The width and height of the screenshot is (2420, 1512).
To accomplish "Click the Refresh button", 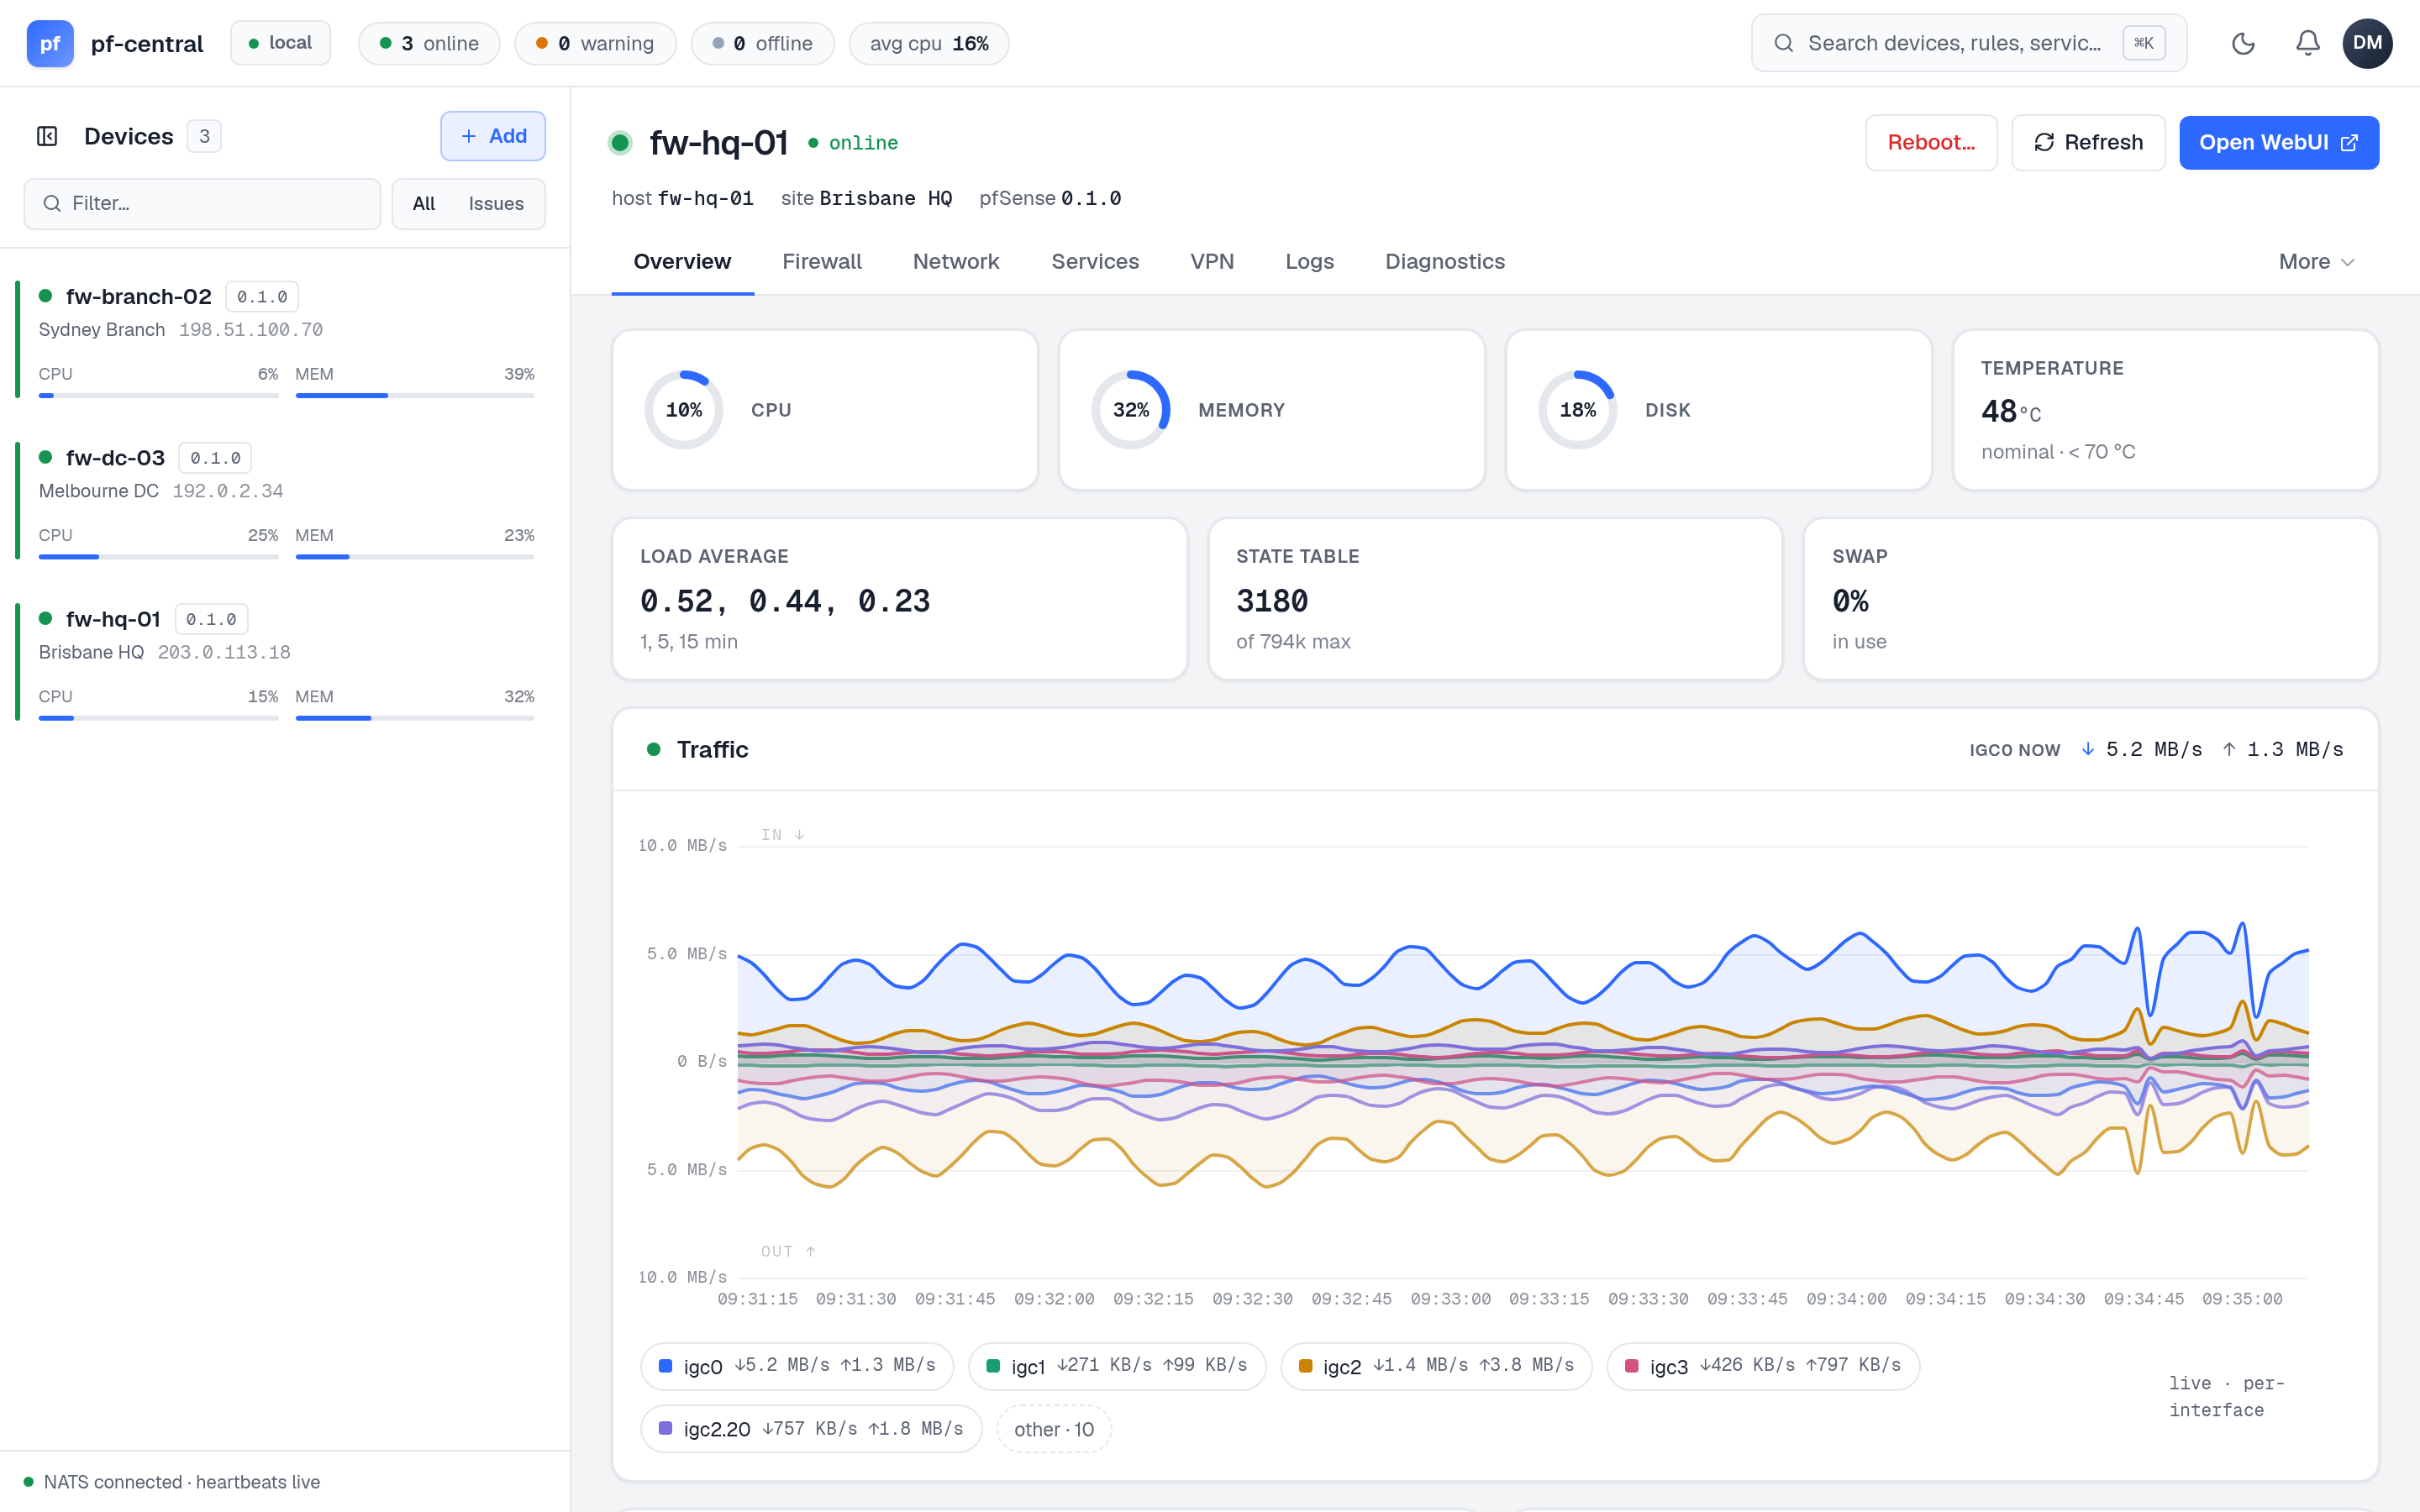I will pos(2088,142).
